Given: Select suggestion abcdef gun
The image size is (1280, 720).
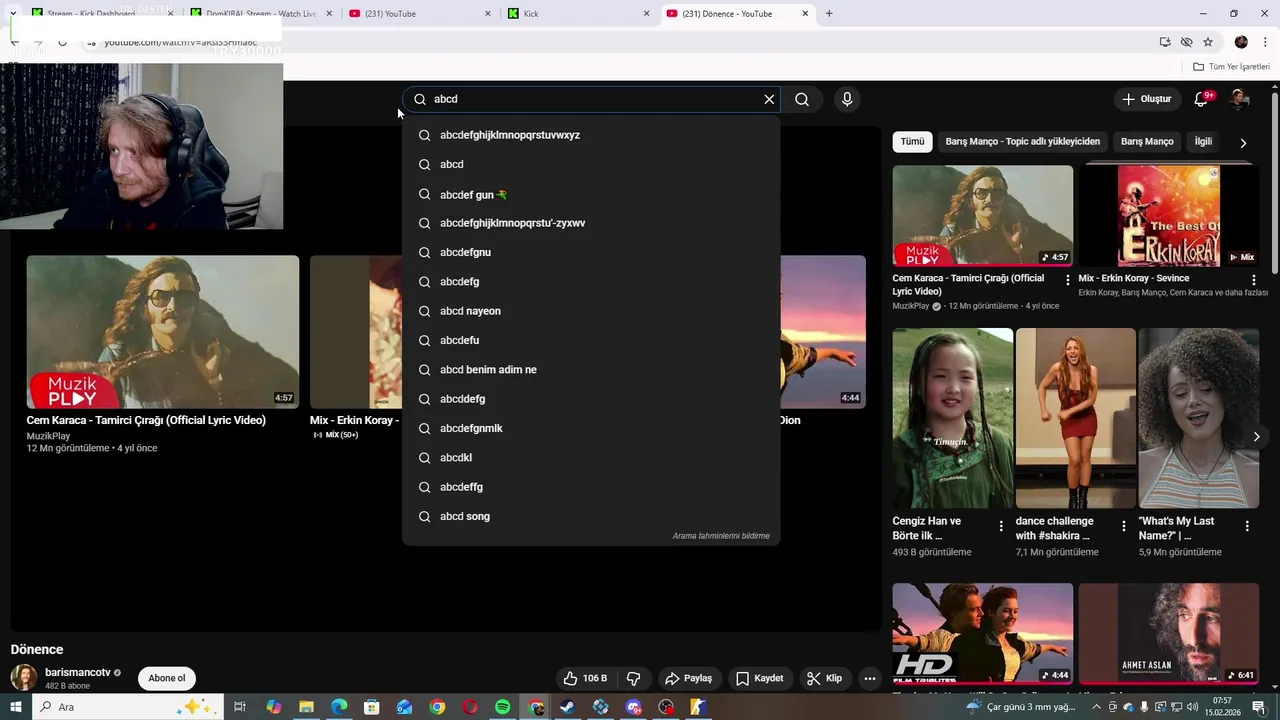Looking at the screenshot, I should tap(591, 194).
